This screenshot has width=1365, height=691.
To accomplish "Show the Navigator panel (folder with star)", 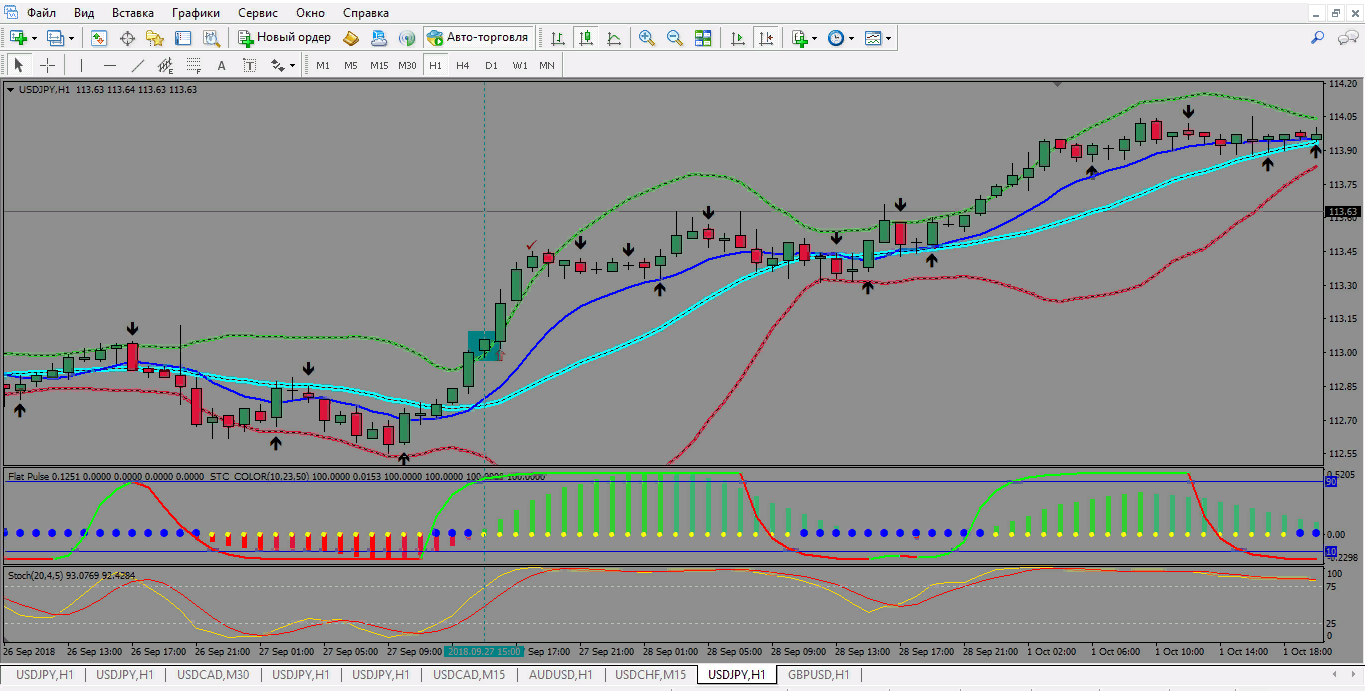I will 155,38.
